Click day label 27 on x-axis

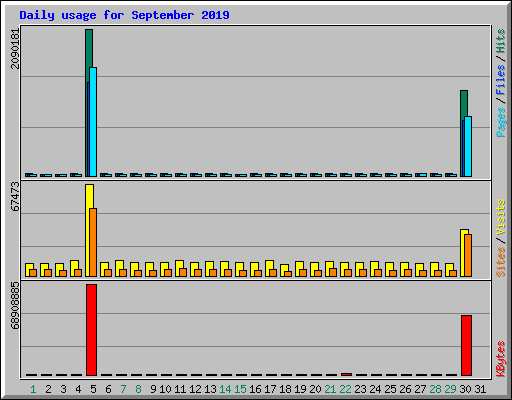(x=420, y=389)
